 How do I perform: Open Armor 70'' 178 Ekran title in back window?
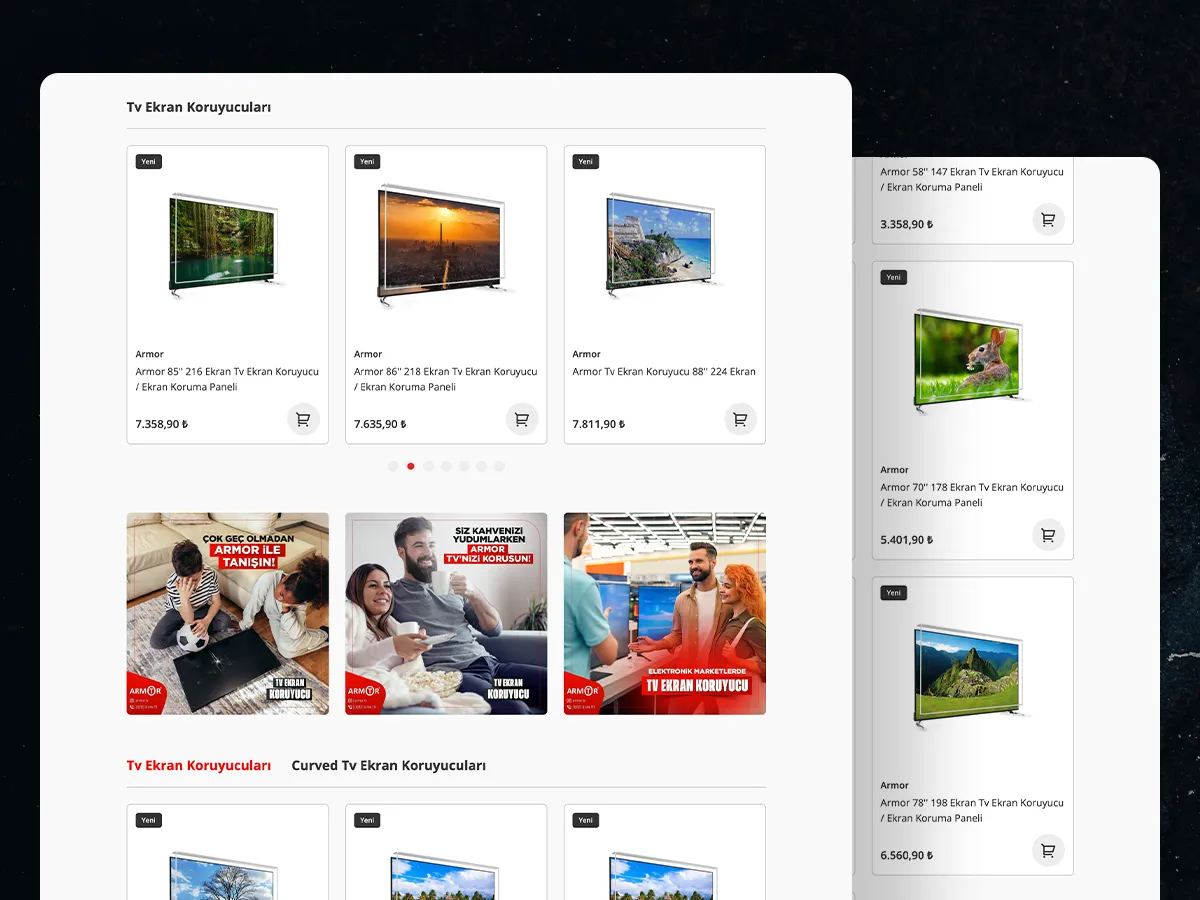[972, 495]
